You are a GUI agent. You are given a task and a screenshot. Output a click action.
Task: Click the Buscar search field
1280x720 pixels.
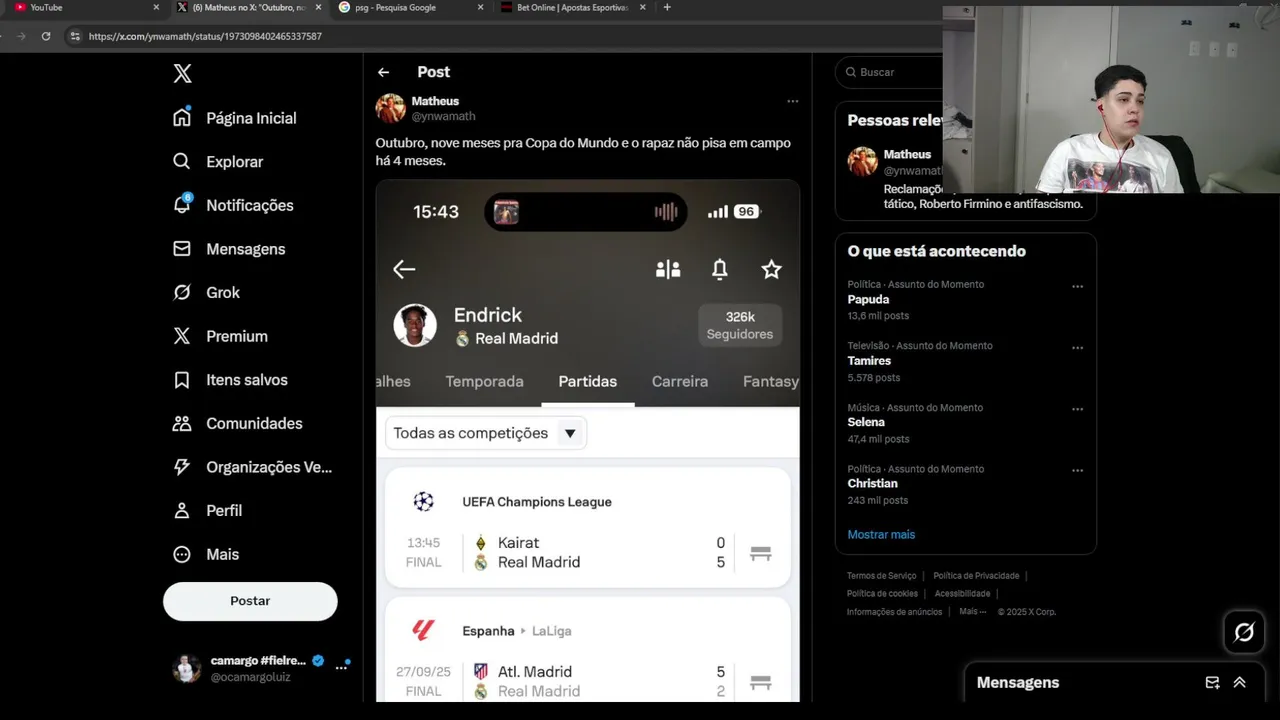tap(888, 72)
